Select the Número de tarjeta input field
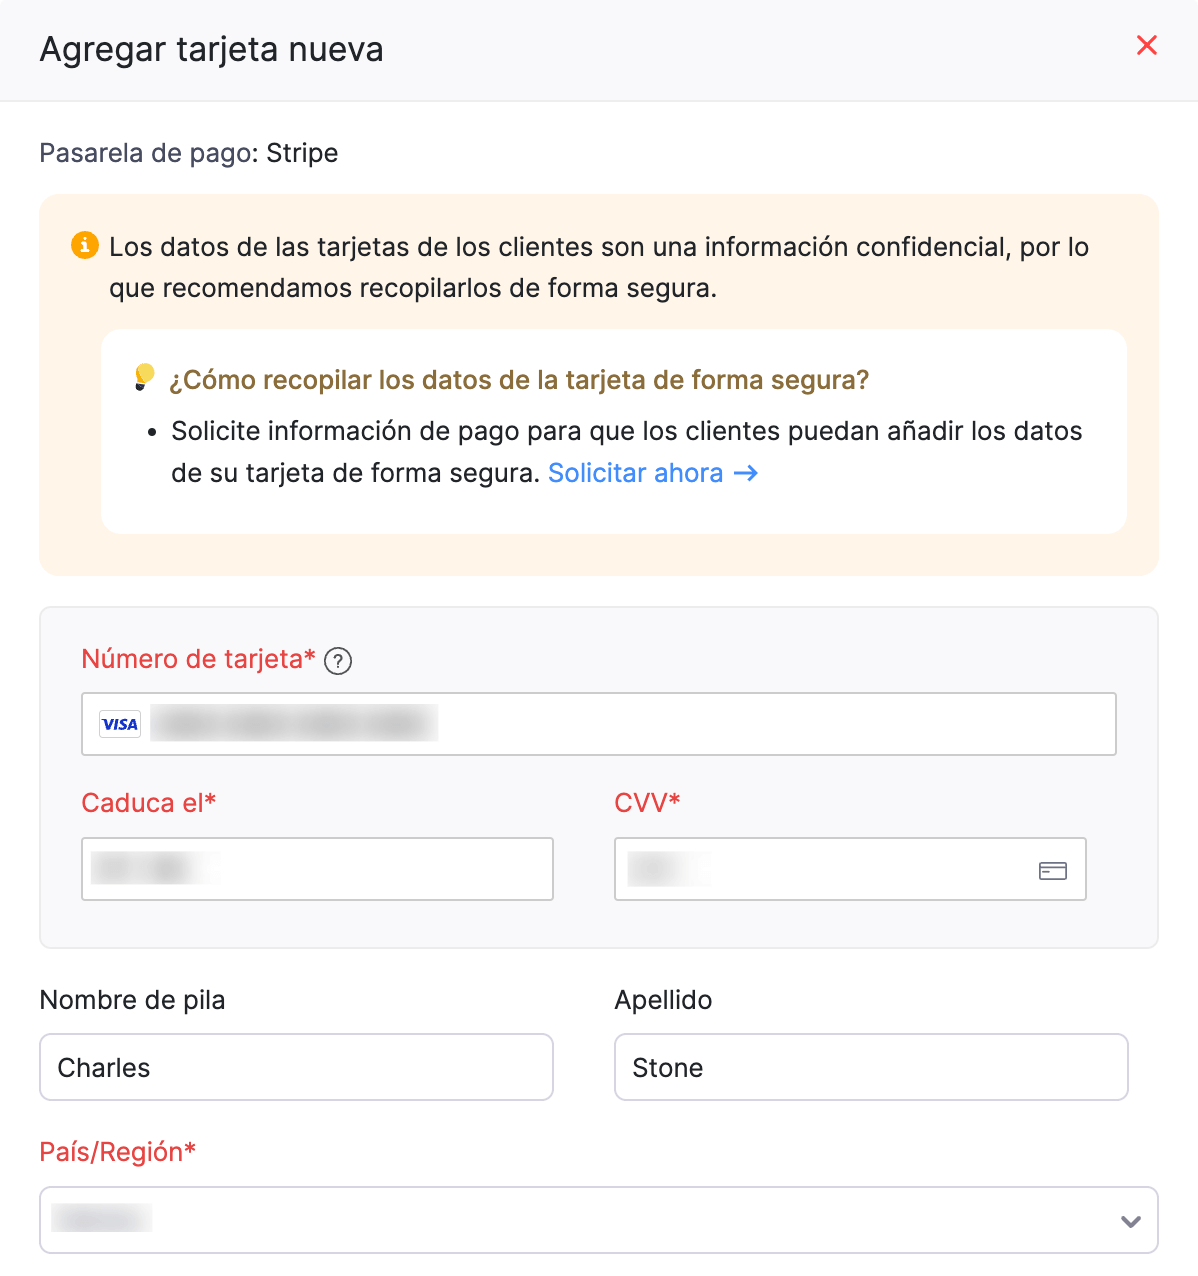The image size is (1198, 1276). [x=598, y=723]
